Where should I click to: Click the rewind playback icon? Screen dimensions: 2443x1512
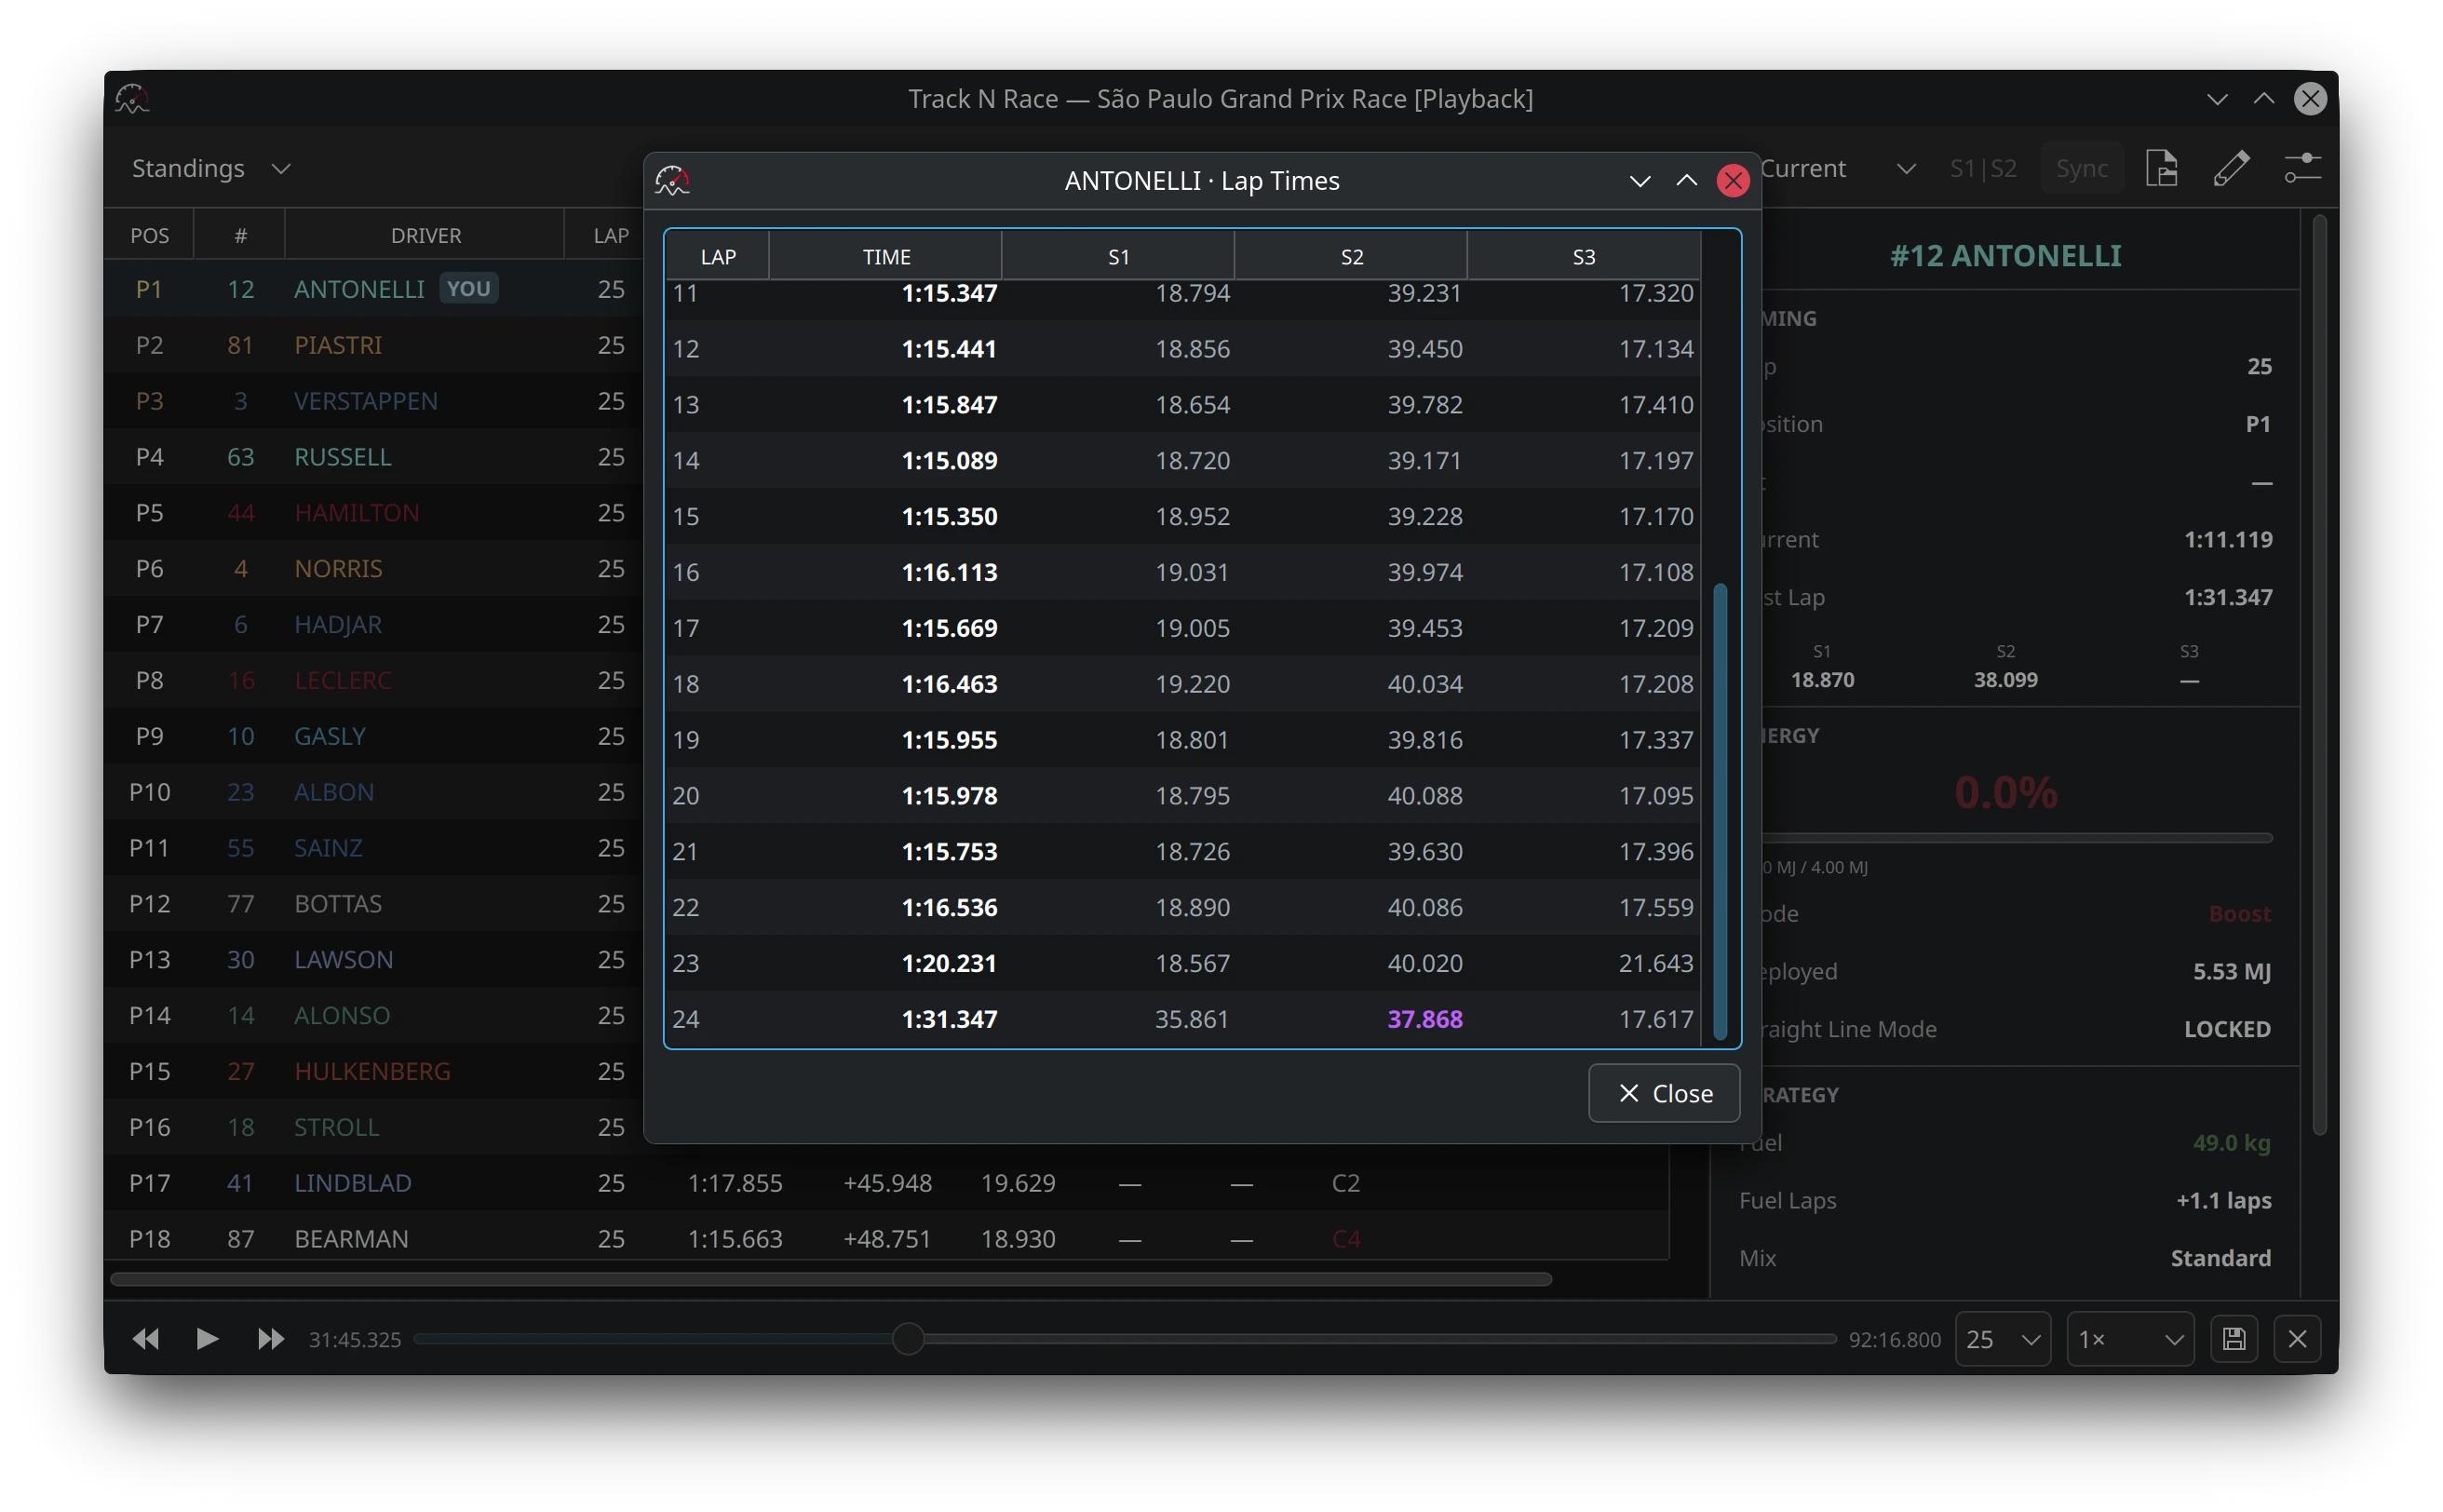(x=146, y=1339)
